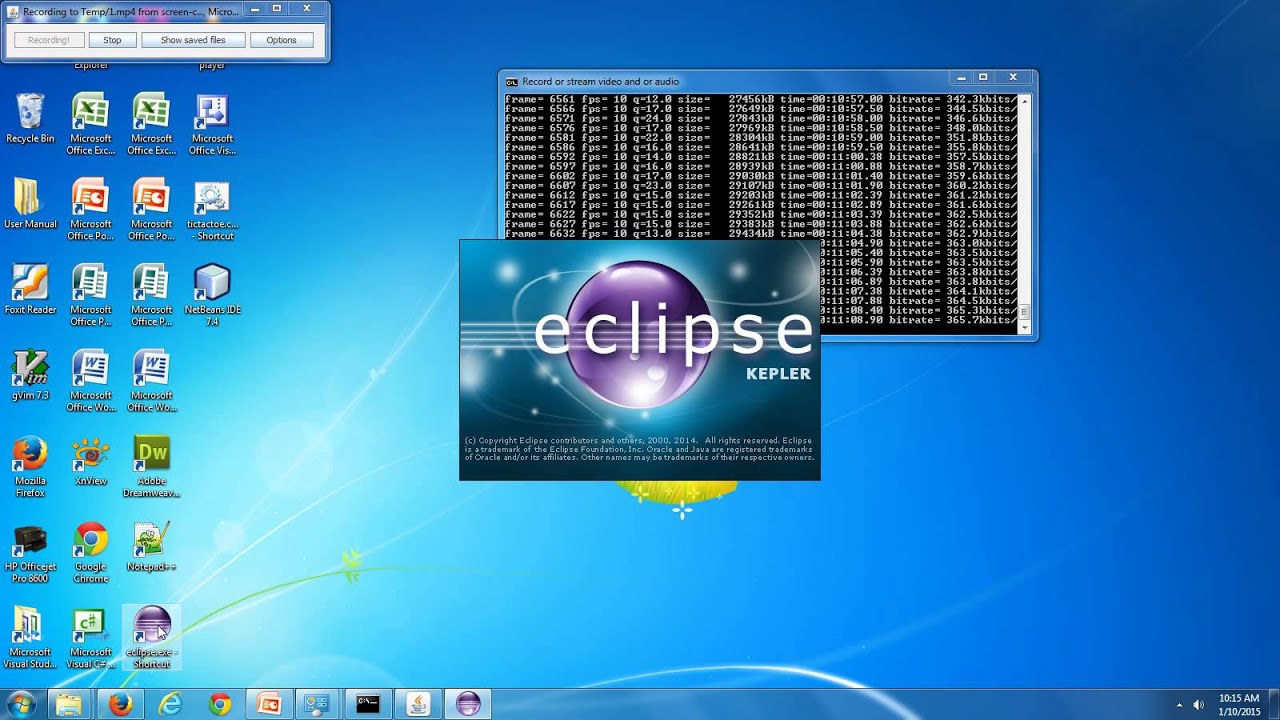Switch to PowerPoint in the taskbar
This screenshot has height=720, width=1280.
pyautogui.click(x=269, y=705)
